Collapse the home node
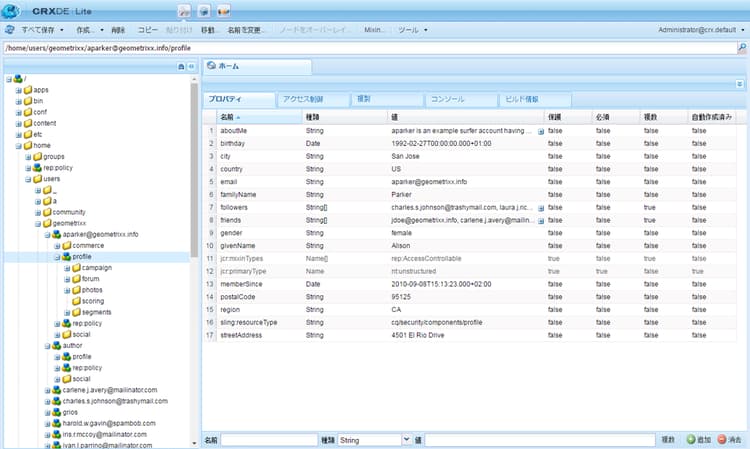 pos(18,145)
